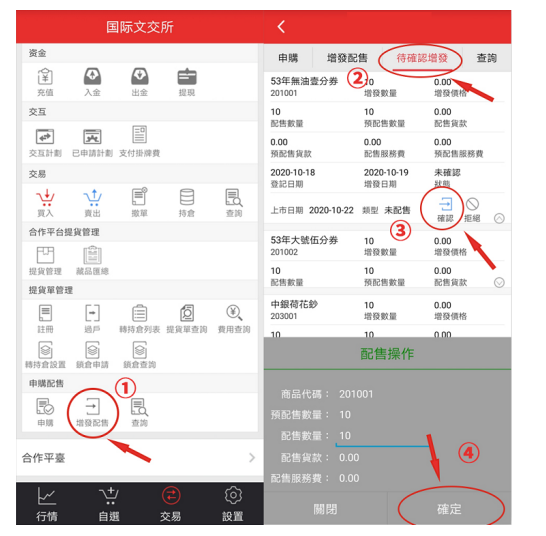Open the 持倉 holdings icon
The height and width of the screenshot is (536, 546).
pyautogui.click(x=187, y=203)
